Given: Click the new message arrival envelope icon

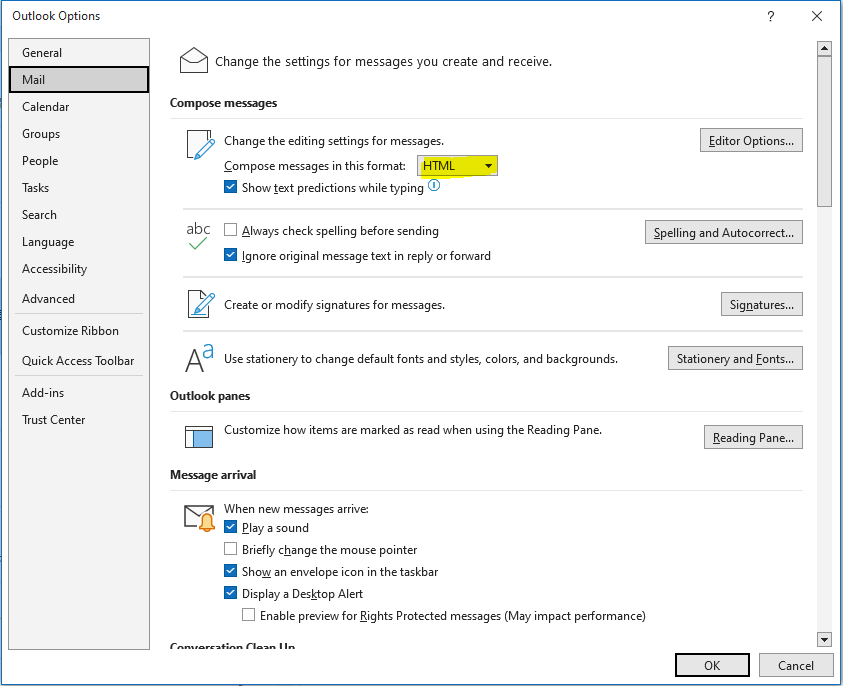Looking at the screenshot, I should [x=198, y=515].
